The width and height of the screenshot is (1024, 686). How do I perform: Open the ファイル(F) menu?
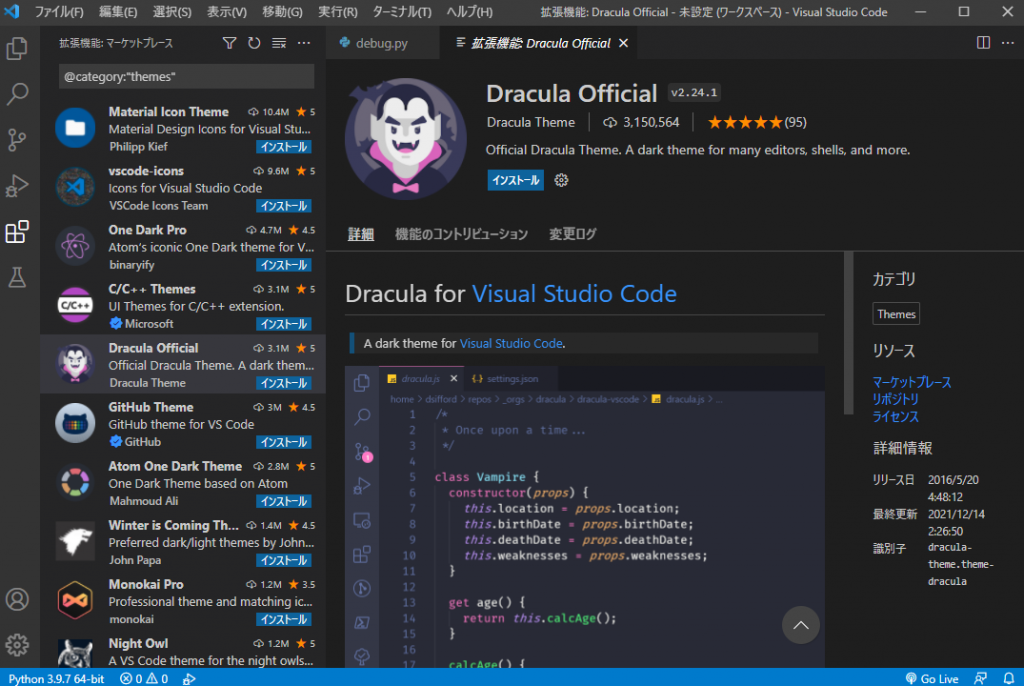[x=59, y=12]
